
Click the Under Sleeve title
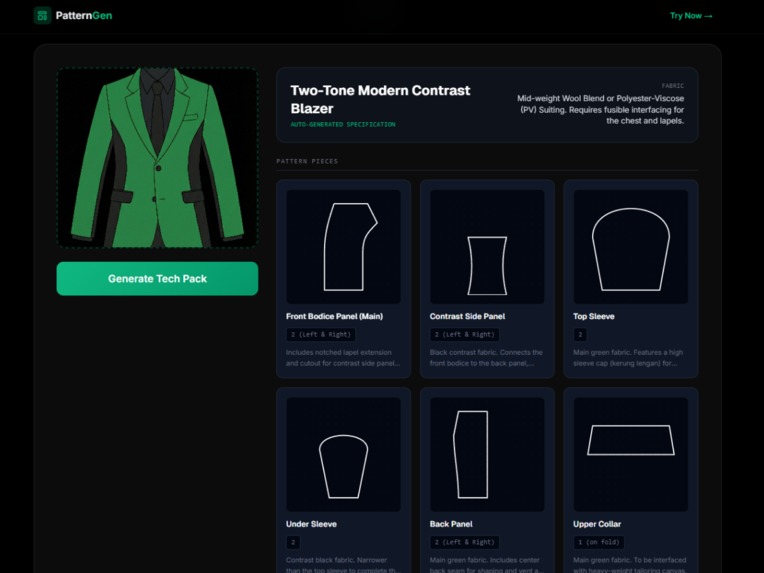coord(311,524)
